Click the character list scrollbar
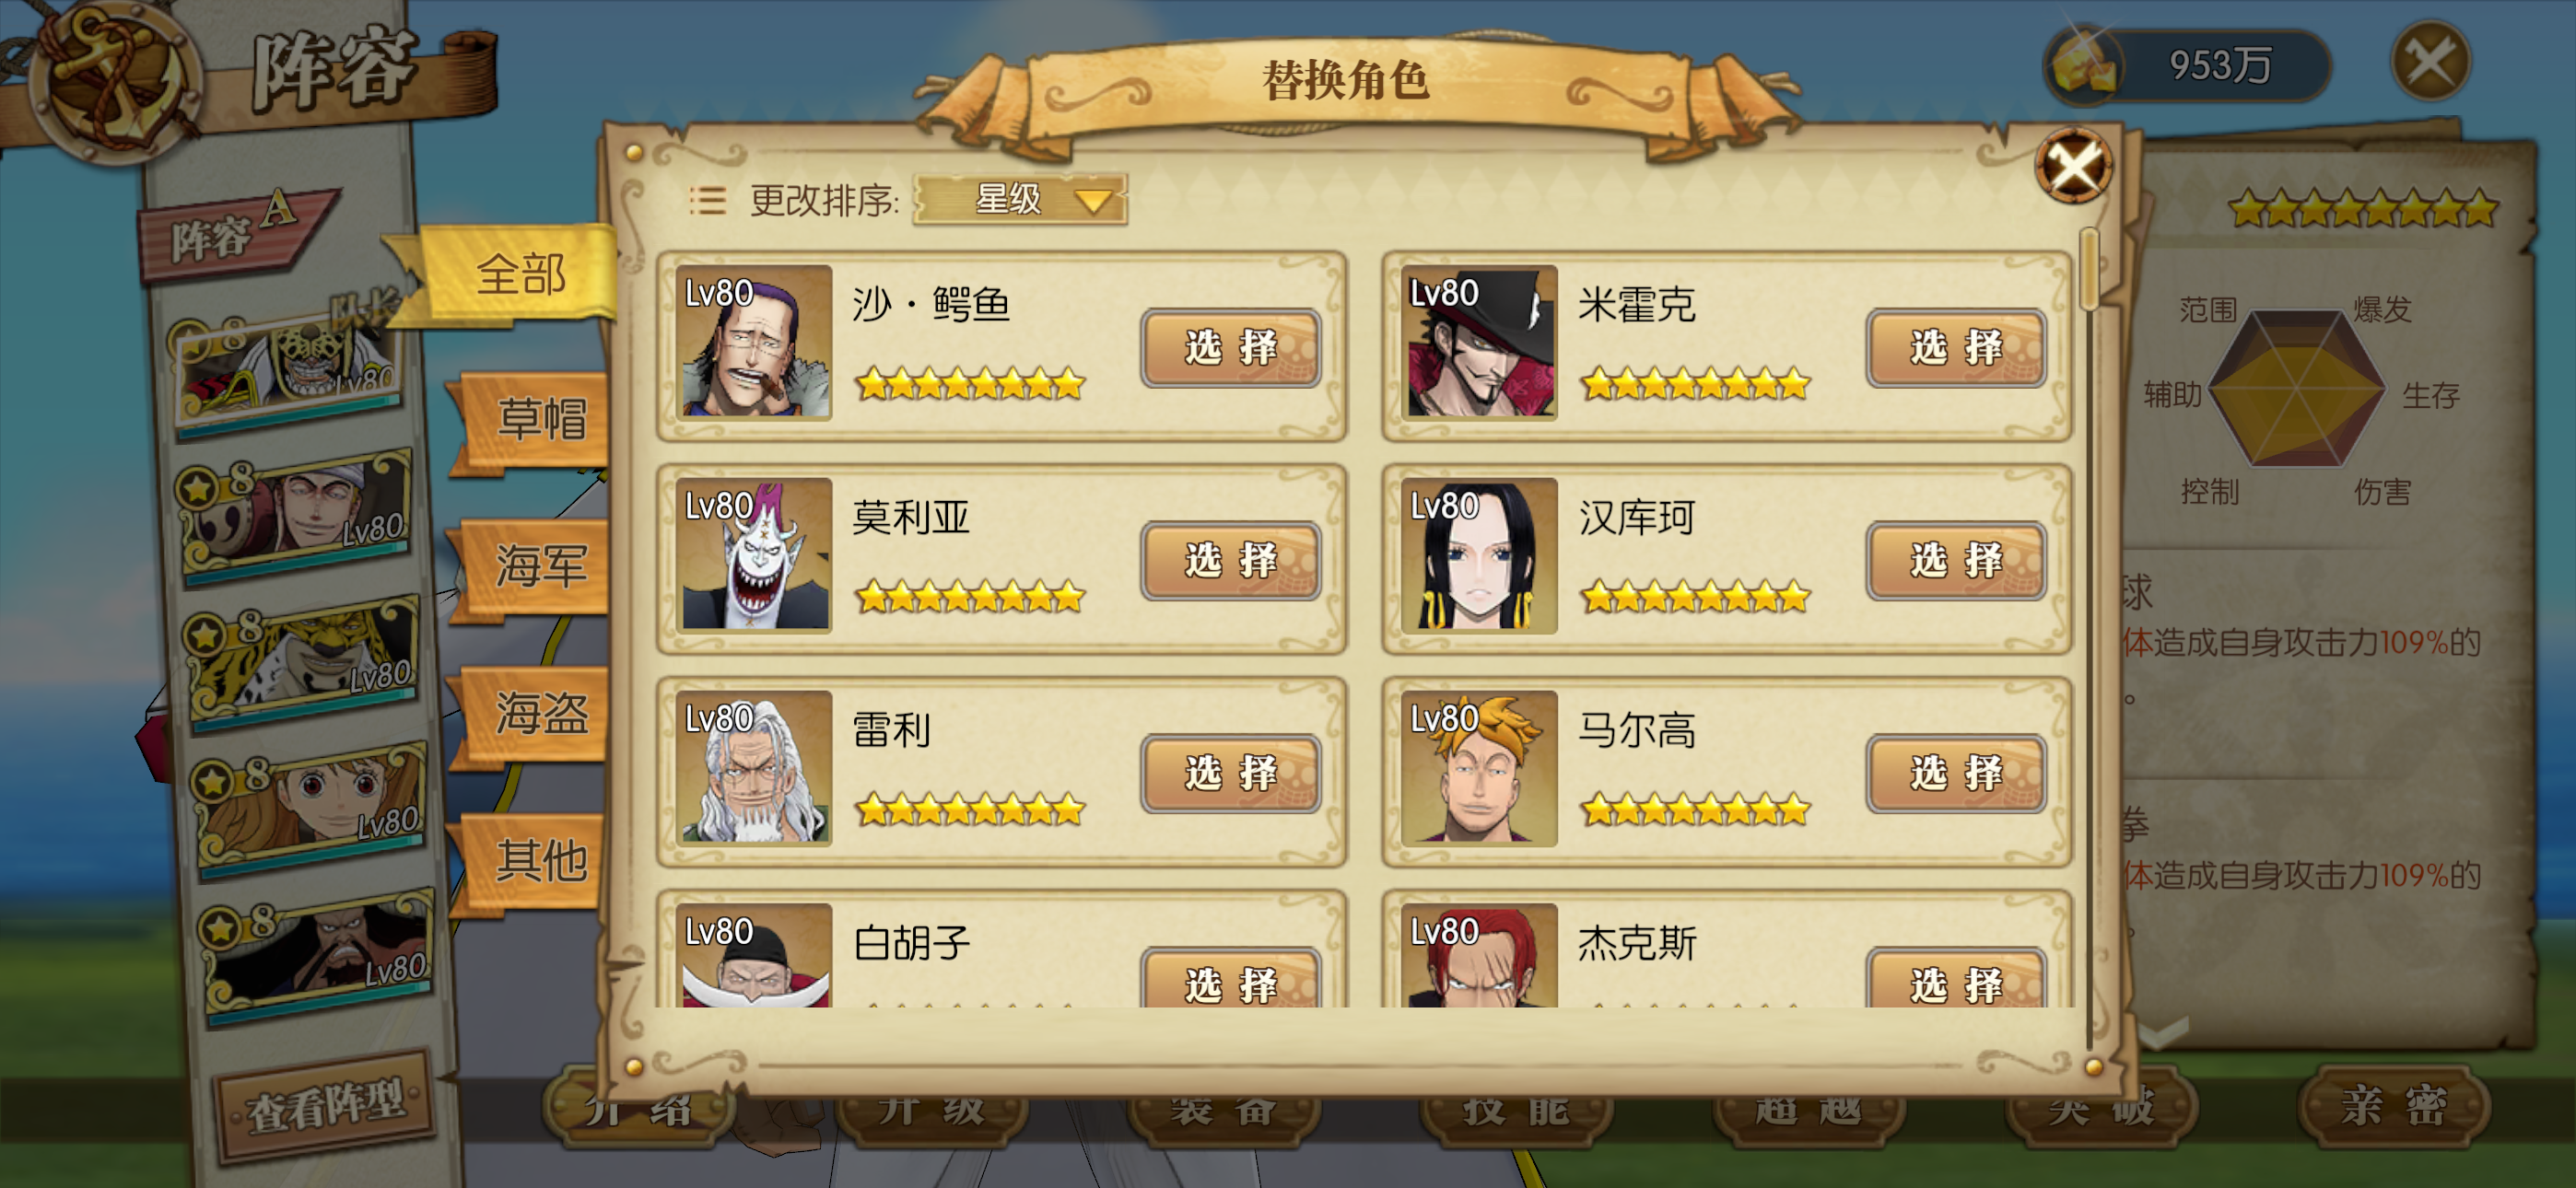 (x=2088, y=638)
